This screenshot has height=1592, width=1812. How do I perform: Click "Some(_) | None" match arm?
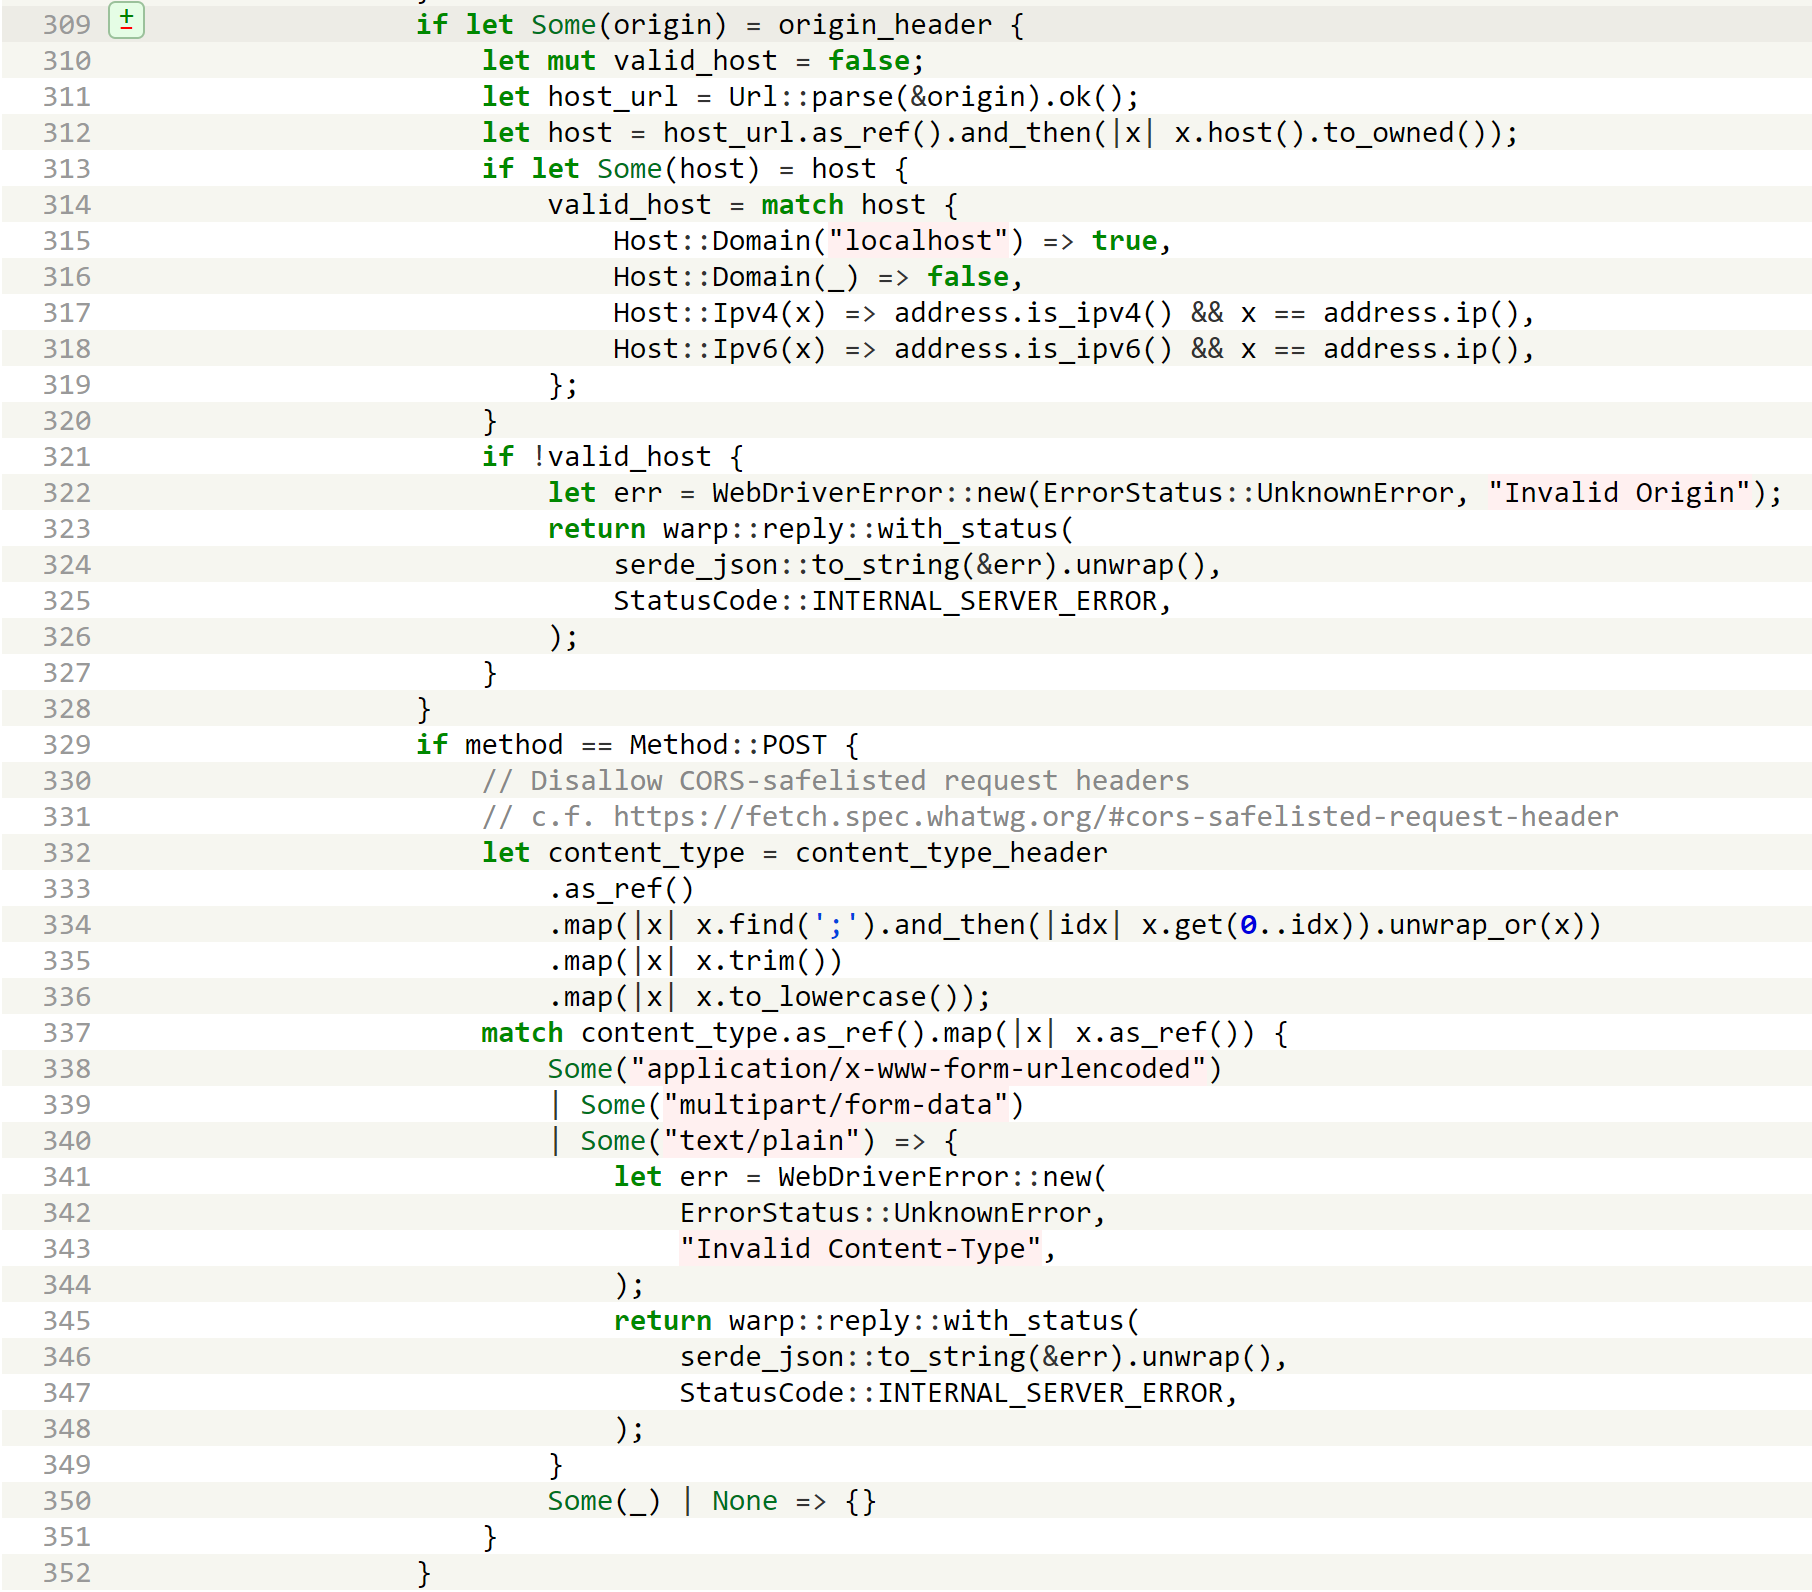[661, 1501]
